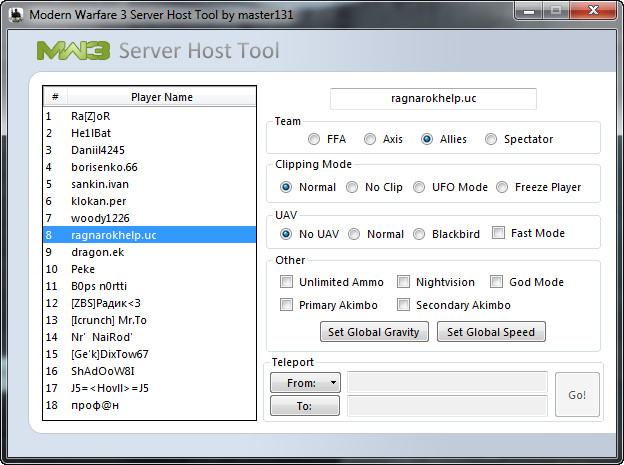Check the God Mode box
This screenshot has width=624, height=465.
pos(496,281)
